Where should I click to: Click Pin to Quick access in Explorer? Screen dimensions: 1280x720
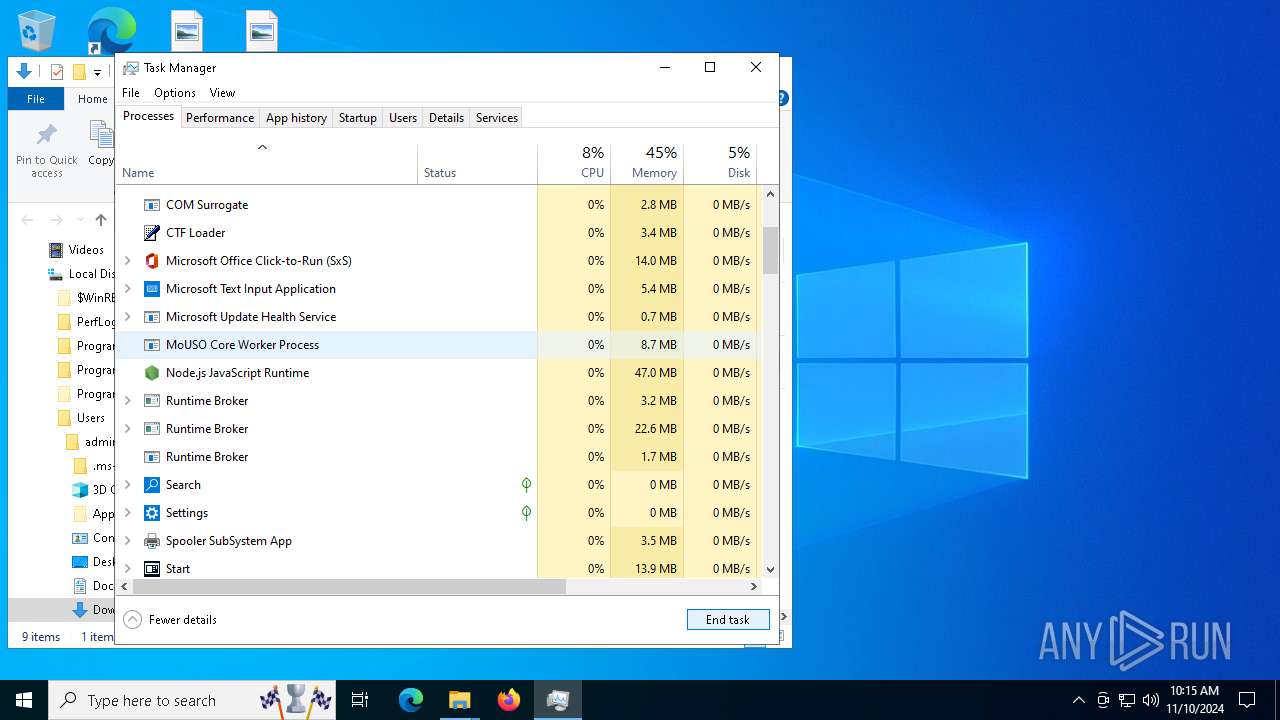pyautogui.click(x=46, y=150)
